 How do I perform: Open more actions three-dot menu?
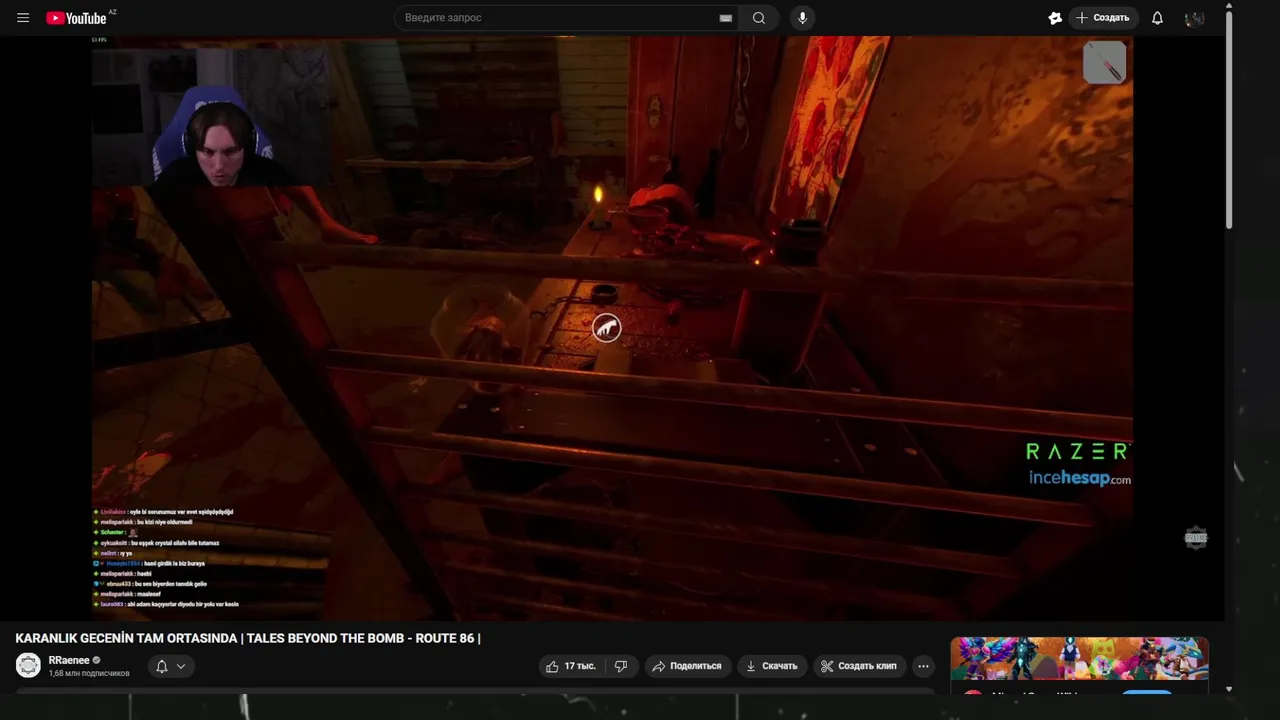(923, 666)
